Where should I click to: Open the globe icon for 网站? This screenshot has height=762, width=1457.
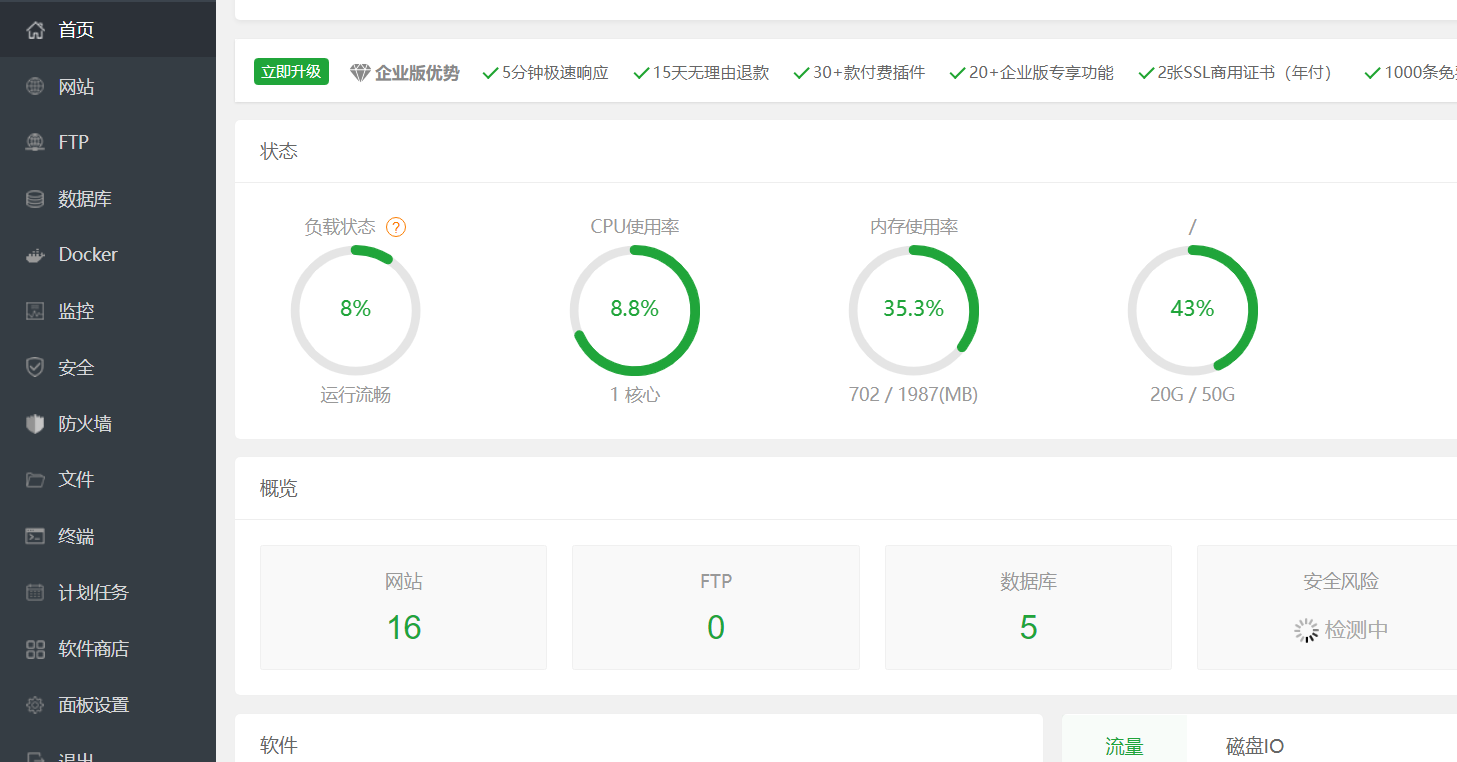pos(35,87)
